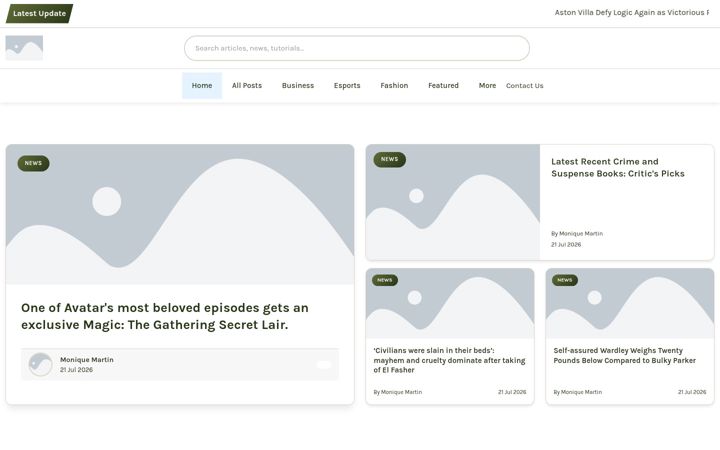Image resolution: width=720 pixels, height=450 pixels.
Task: Focus the search articles input field
Action: point(357,48)
